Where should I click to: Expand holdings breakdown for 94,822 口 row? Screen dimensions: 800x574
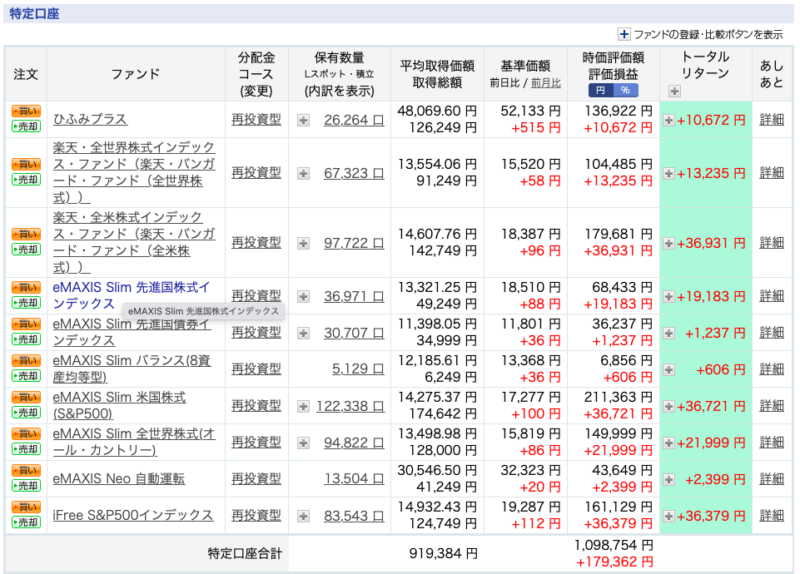coord(304,443)
